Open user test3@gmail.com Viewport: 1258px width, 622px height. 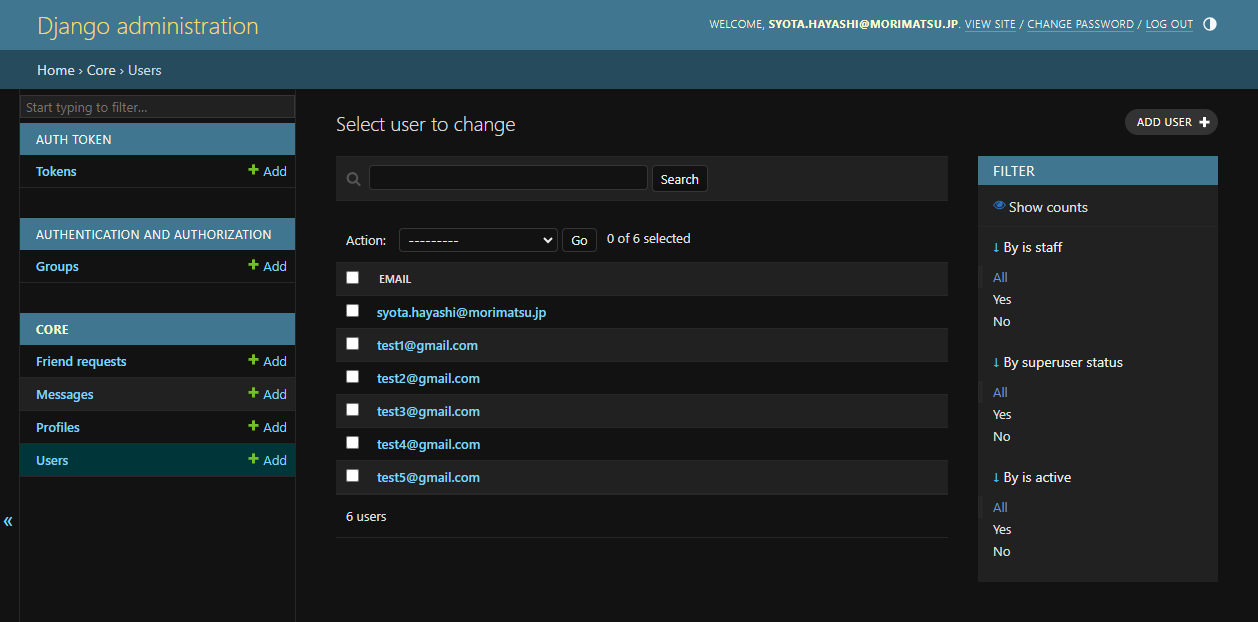pyautogui.click(x=428, y=411)
